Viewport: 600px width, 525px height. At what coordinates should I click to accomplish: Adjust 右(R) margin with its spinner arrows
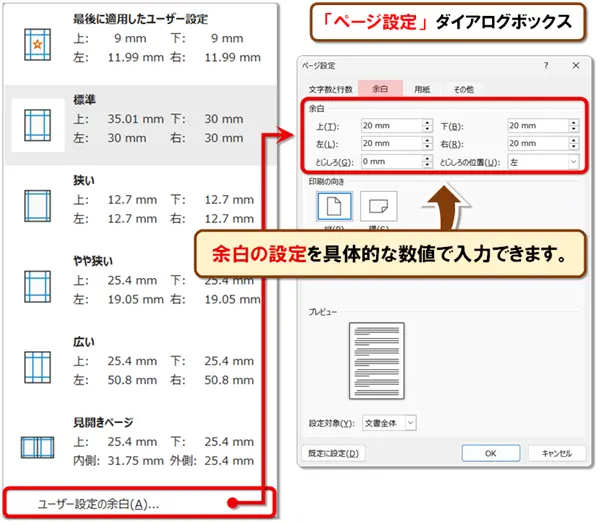[574, 143]
